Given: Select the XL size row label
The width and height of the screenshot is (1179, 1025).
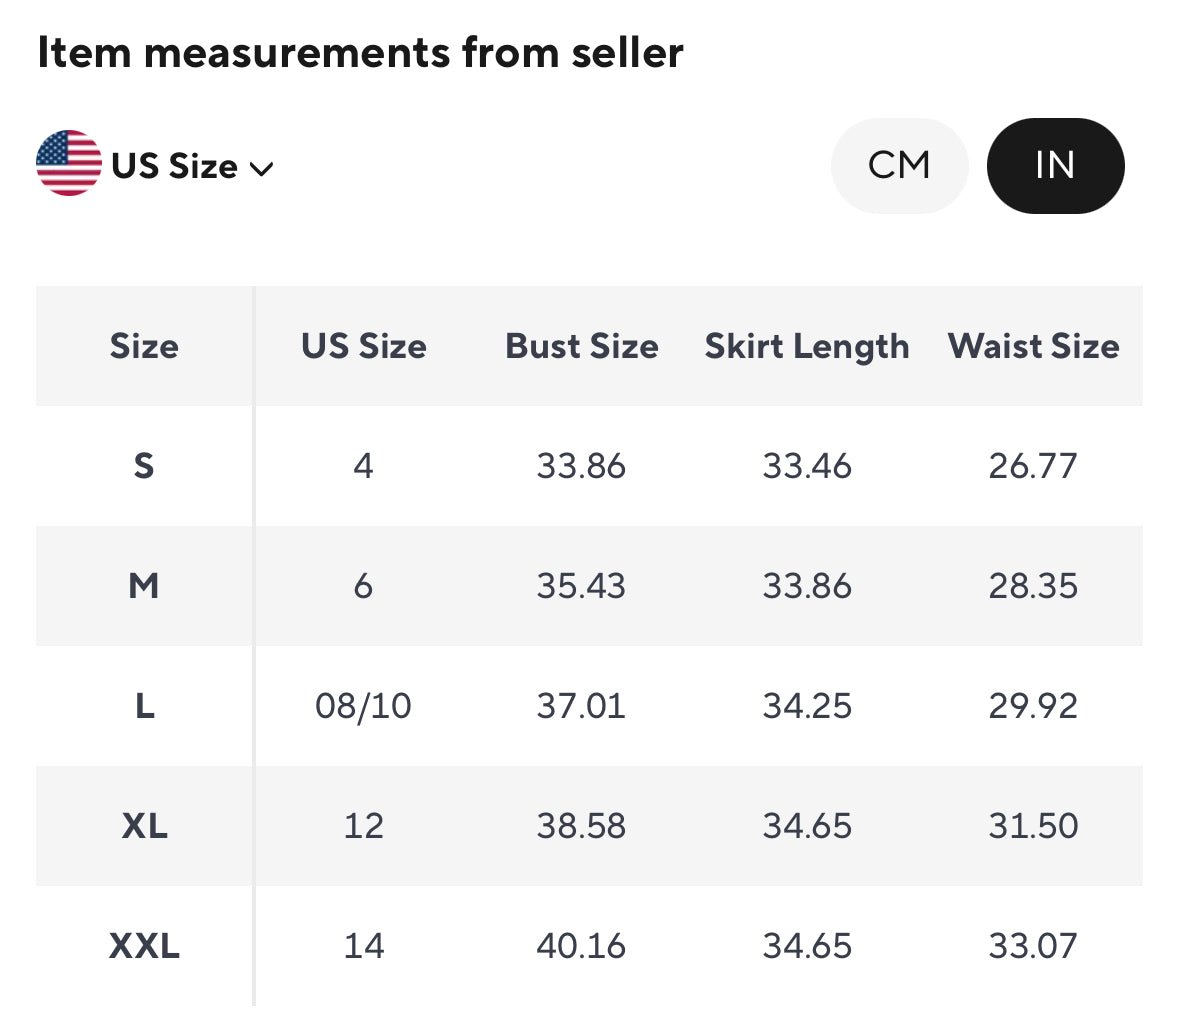Looking at the screenshot, I should tap(144, 826).
